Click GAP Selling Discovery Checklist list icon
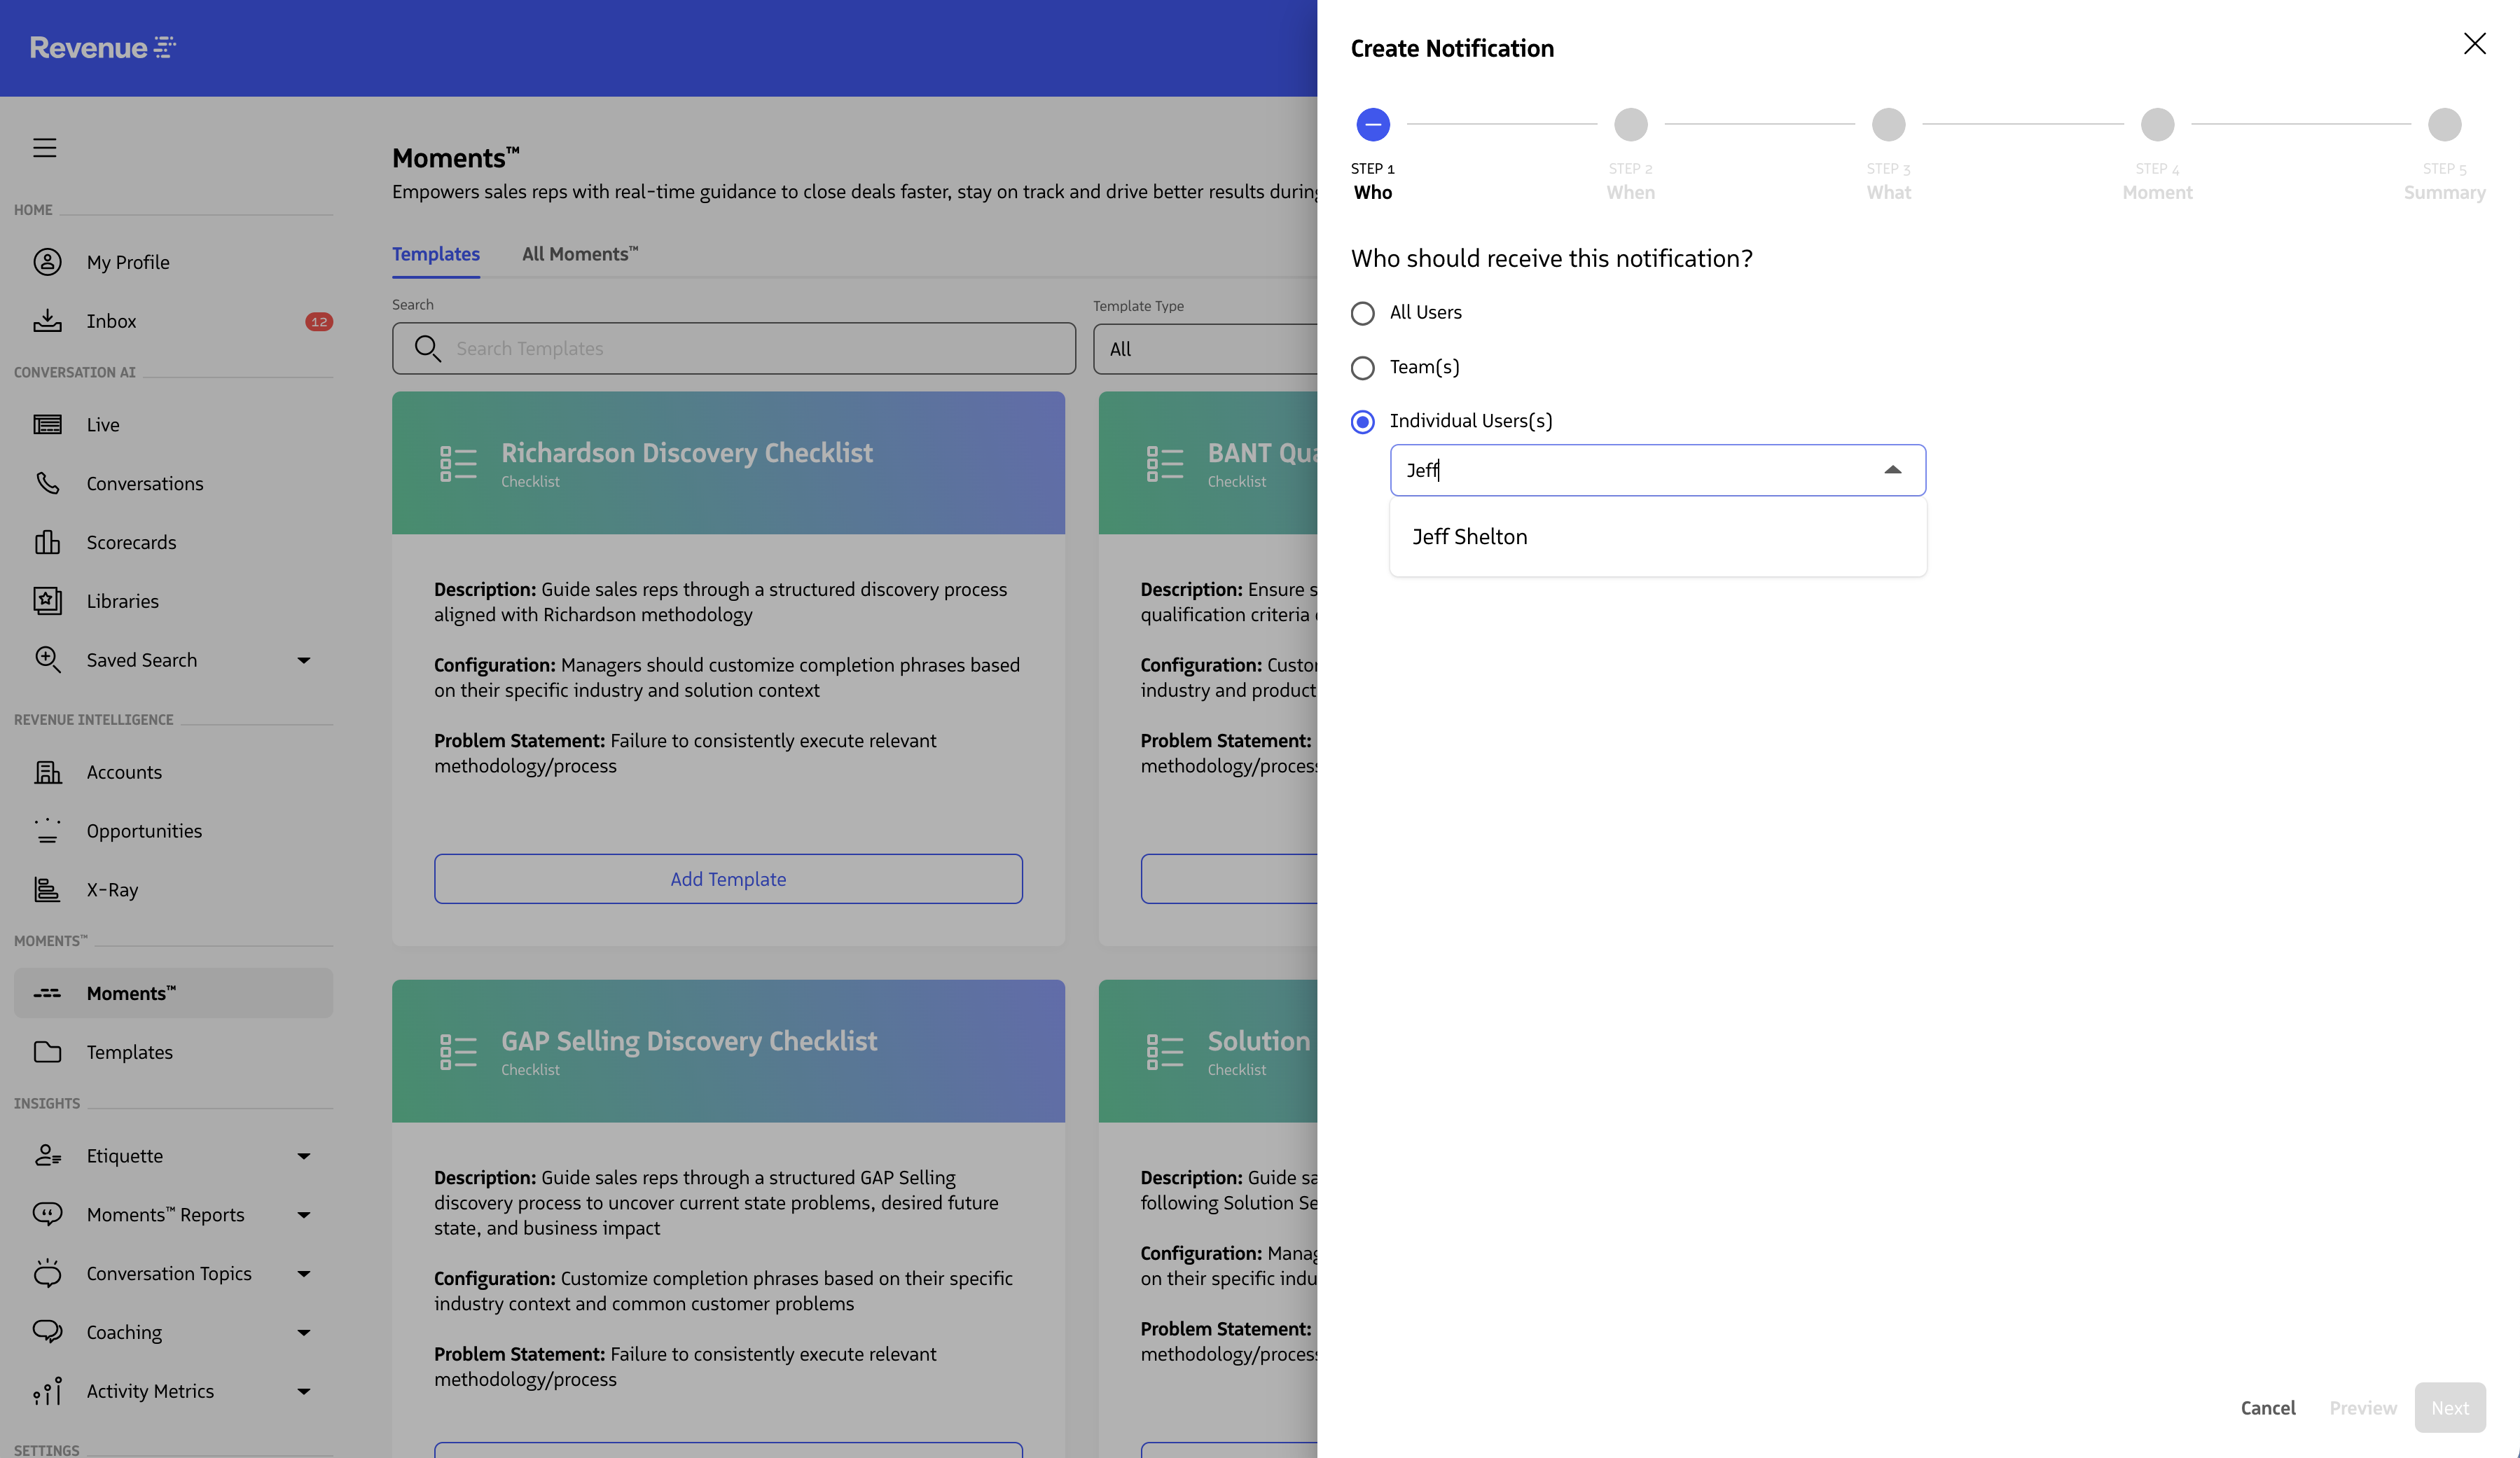The image size is (2520, 1458). [x=458, y=1051]
